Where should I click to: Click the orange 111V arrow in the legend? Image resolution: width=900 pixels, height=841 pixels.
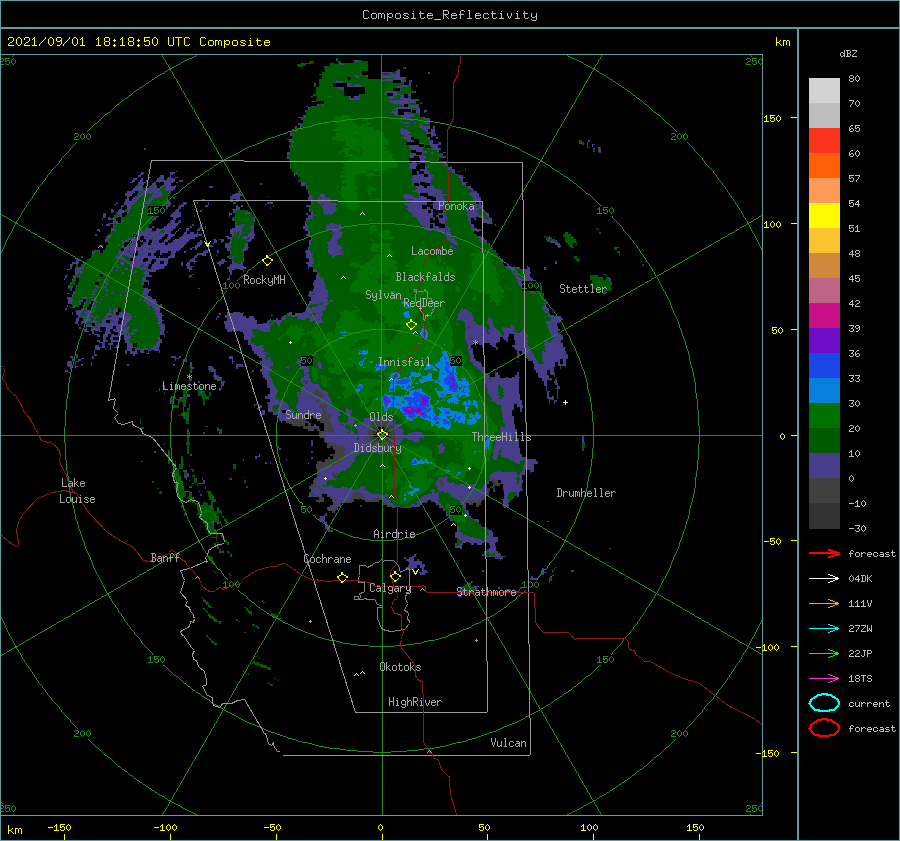click(x=824, y=603)
